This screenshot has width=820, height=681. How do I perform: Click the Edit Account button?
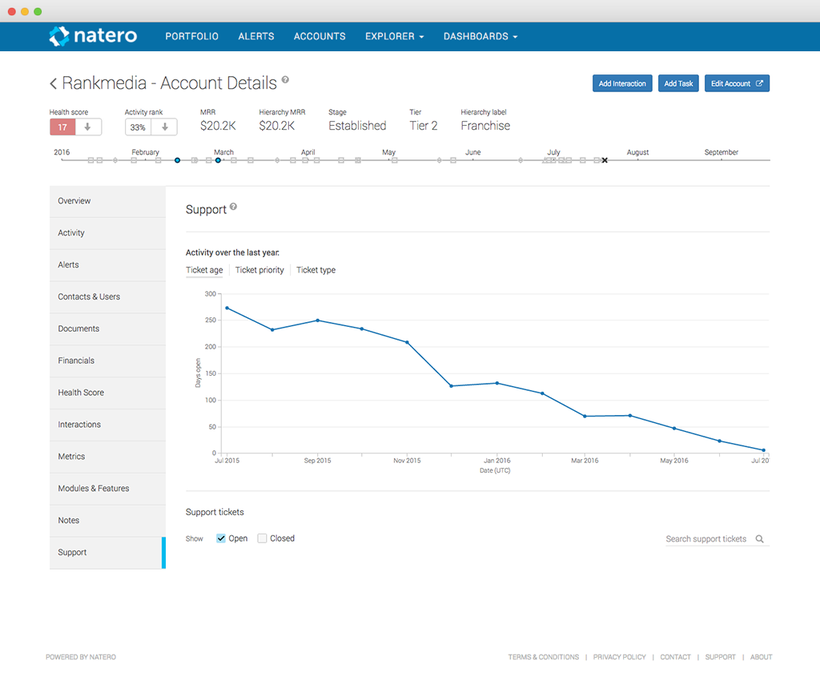tap(737, 83)
